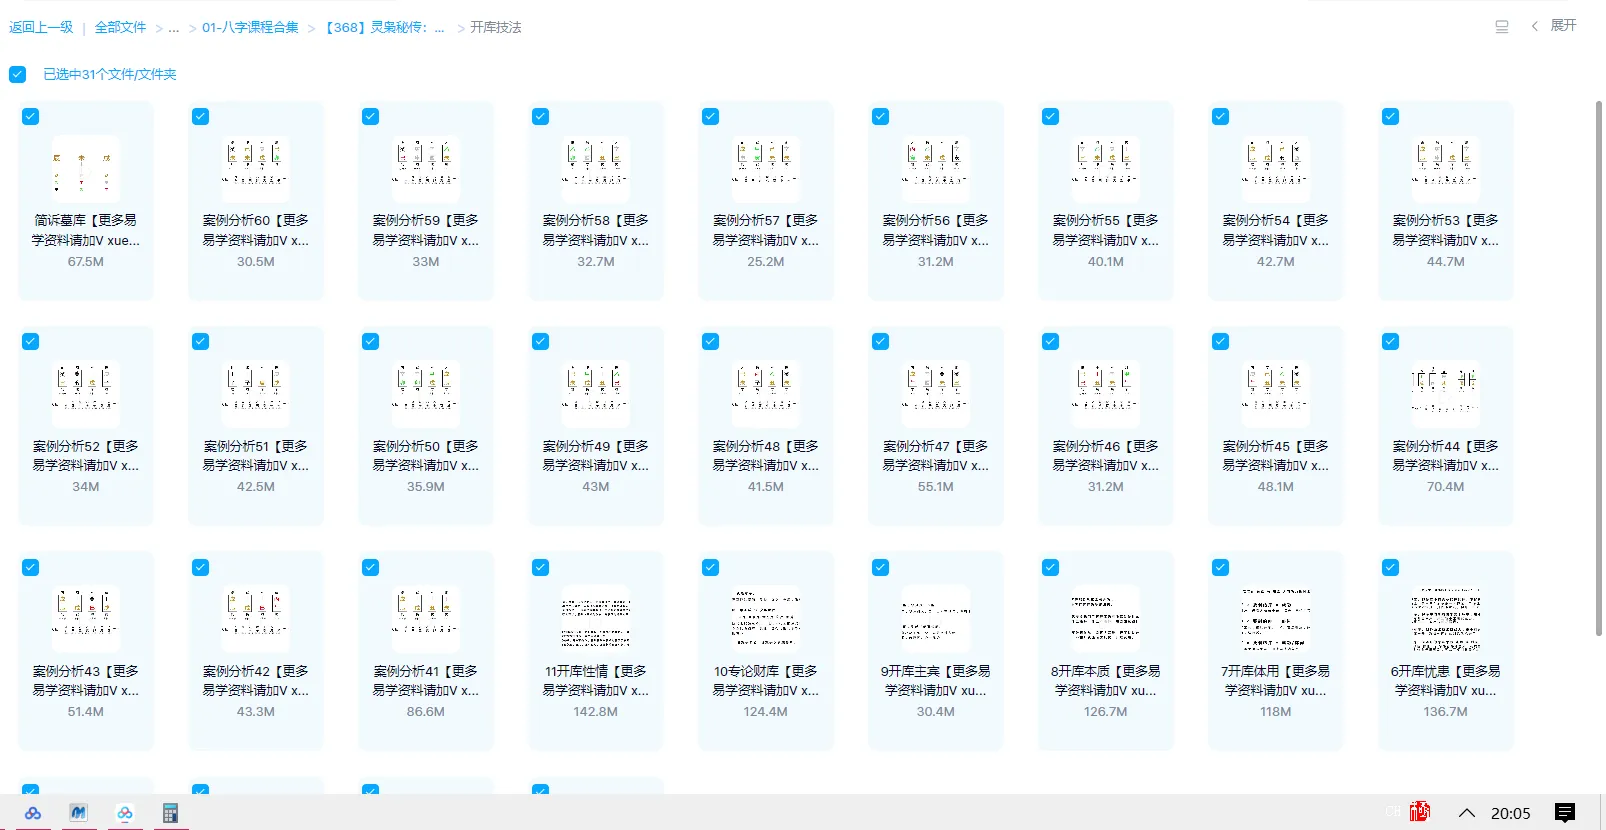Viewport: 1606px width, 830px height.
Task: Open the notification center speech bubble
Action: click(1565, 813)
